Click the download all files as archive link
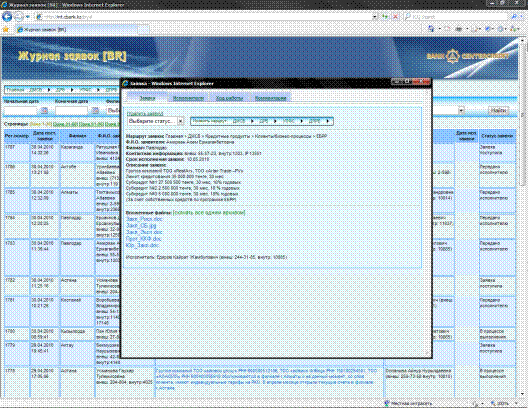The height and width of the screenshot is (409, 529). [209, 213]
